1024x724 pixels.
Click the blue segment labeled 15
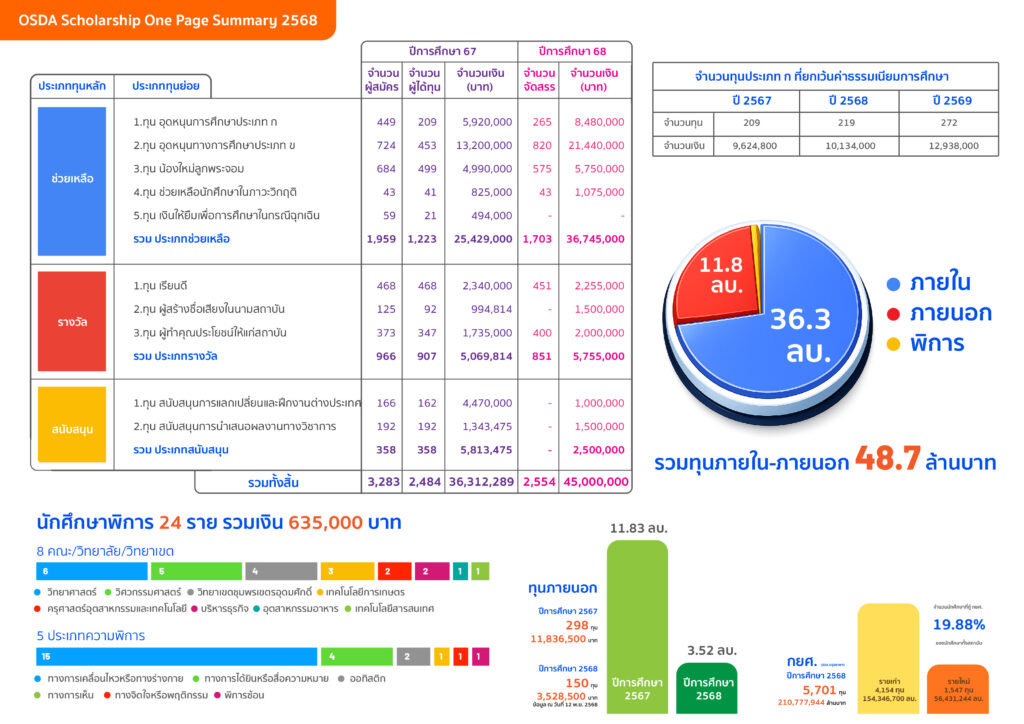(176, 656)
